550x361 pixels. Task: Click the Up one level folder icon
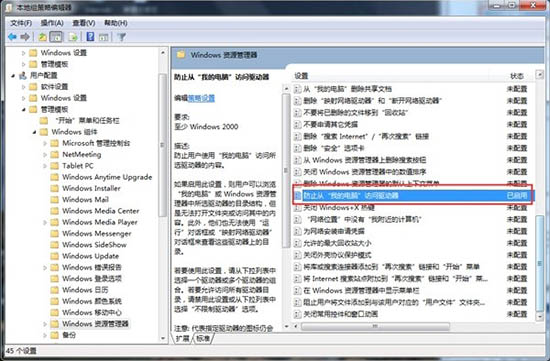click(x=42, y=36)
